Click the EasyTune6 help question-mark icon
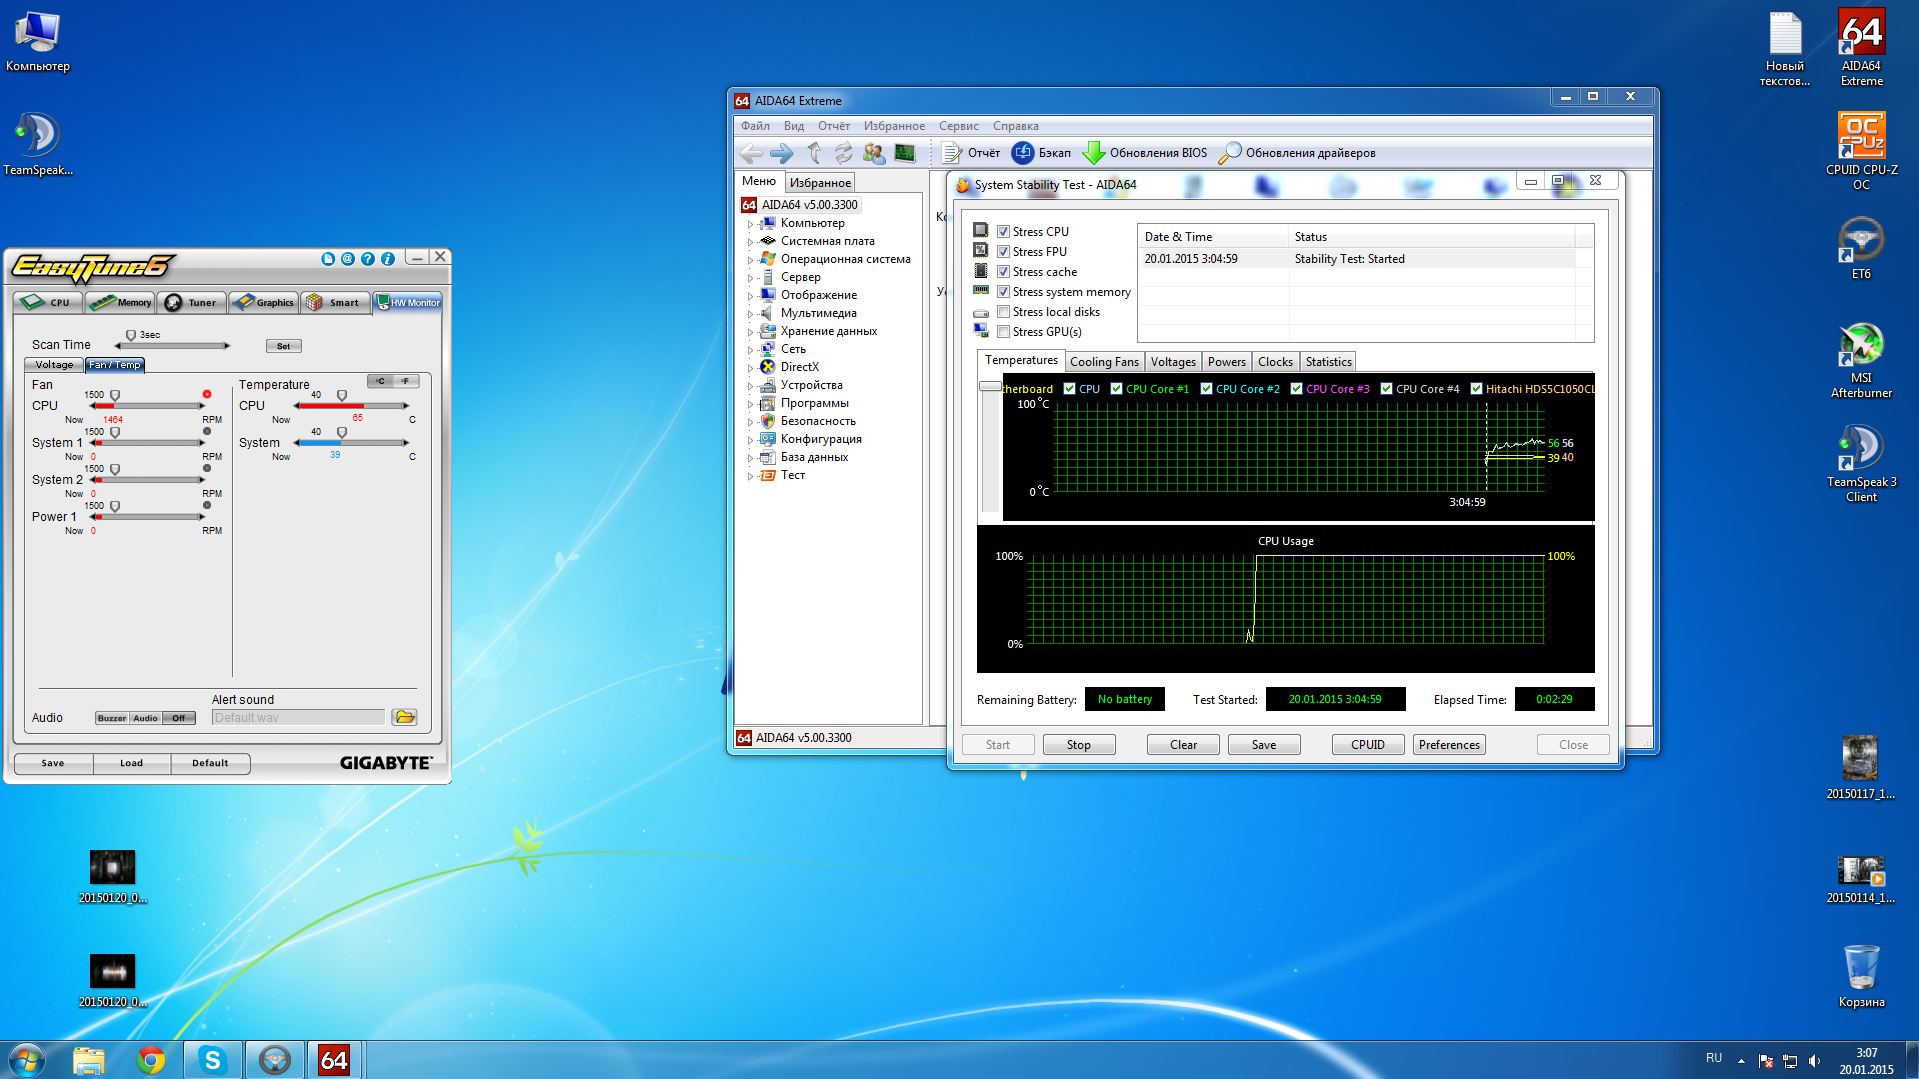The width and height of the screenshot is (1919, 1079). (368, 259)
